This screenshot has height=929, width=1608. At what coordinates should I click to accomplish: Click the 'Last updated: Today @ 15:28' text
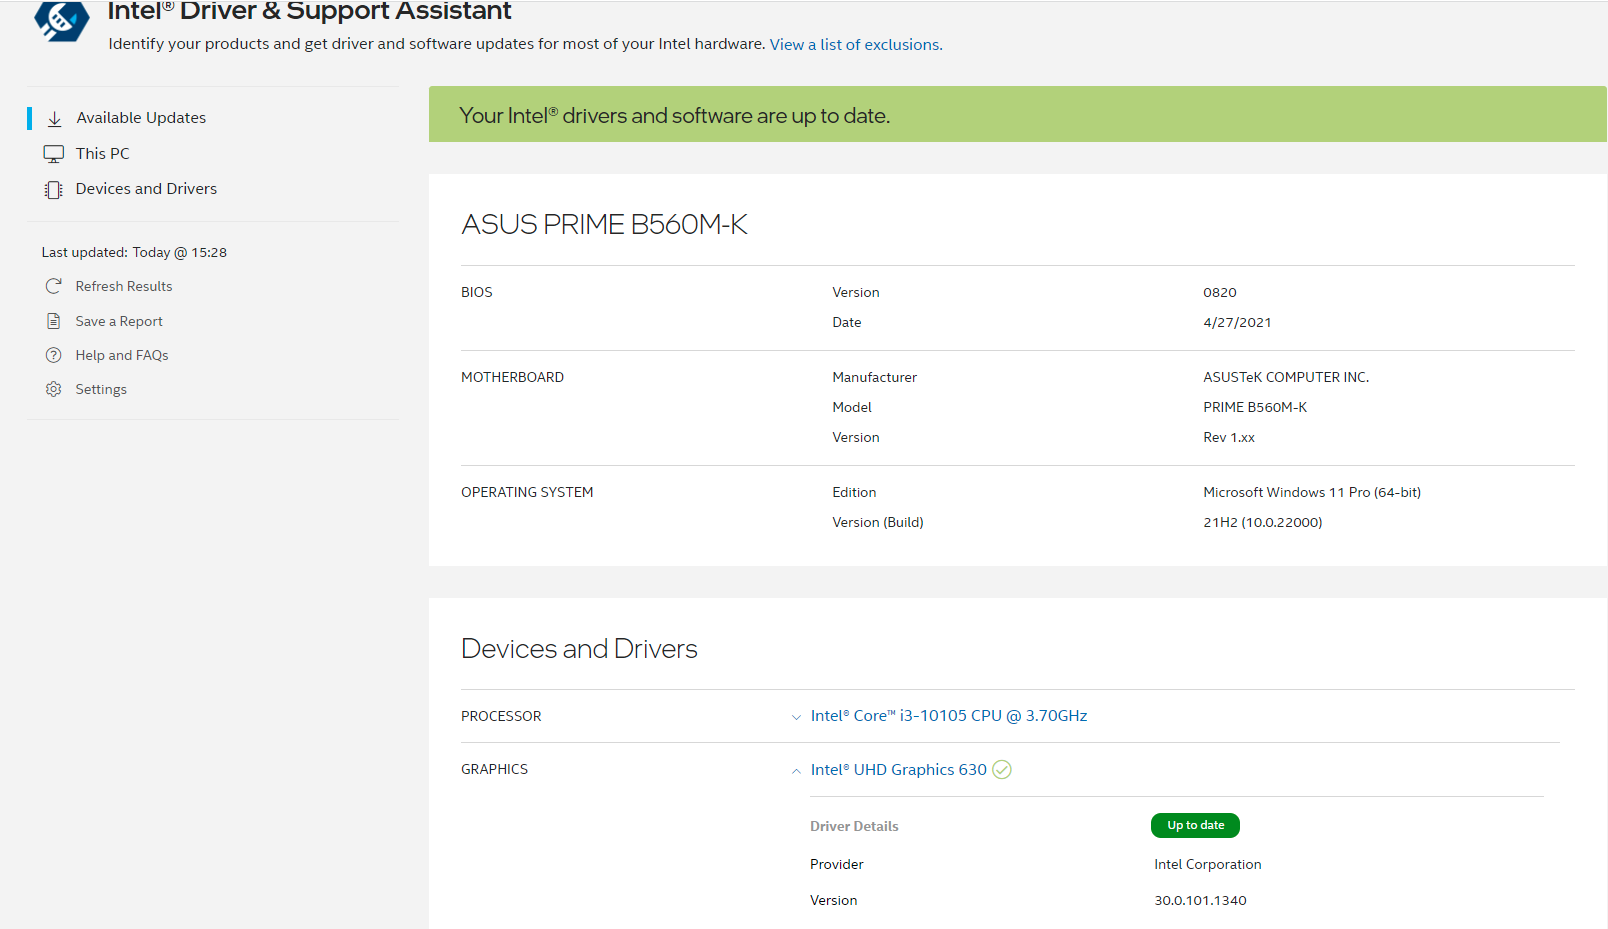pos(134,253)
